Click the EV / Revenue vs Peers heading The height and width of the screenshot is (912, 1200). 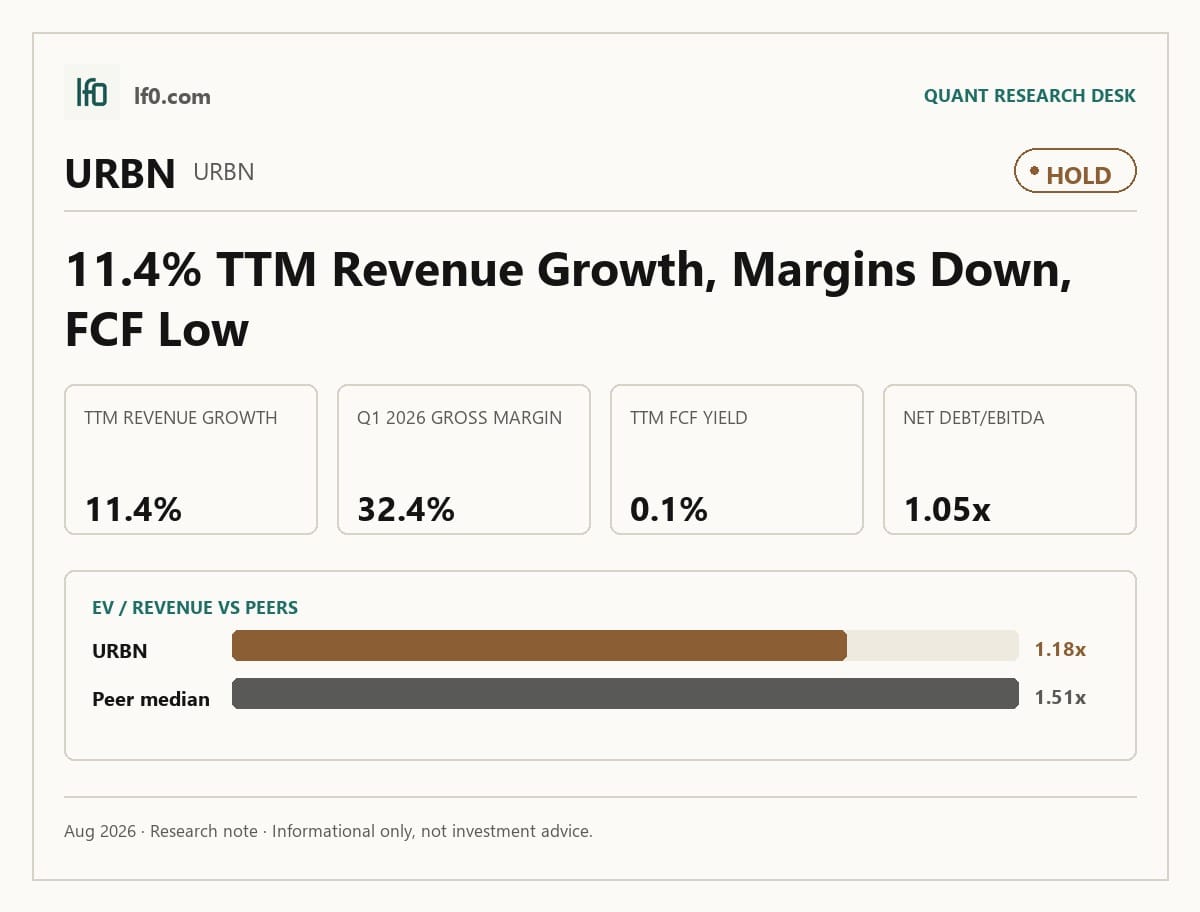click(x=195, y=607)
